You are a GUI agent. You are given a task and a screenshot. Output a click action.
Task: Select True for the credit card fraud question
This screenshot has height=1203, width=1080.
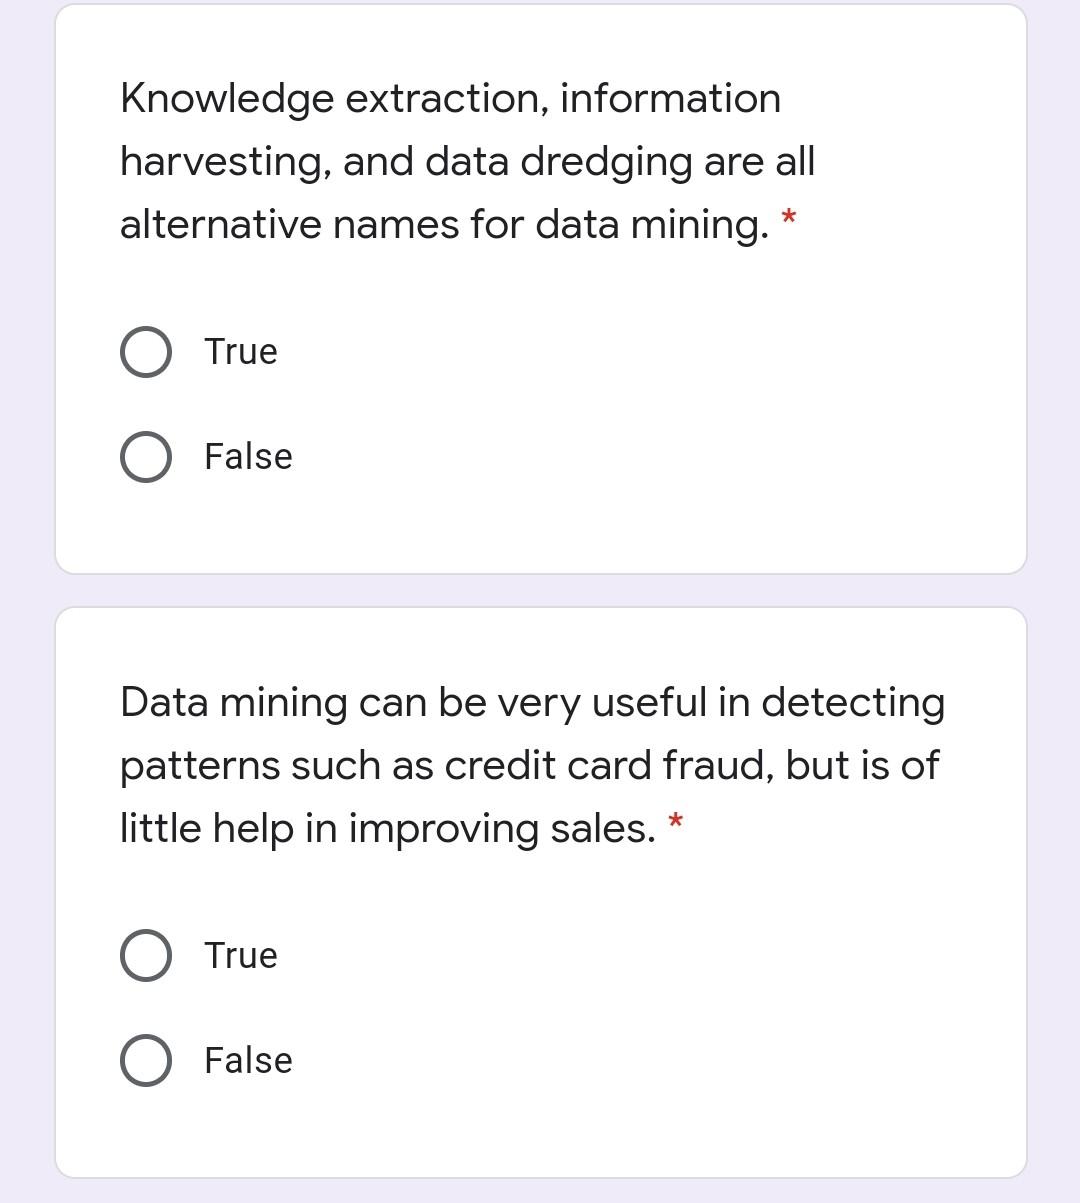tap(145, 955)
